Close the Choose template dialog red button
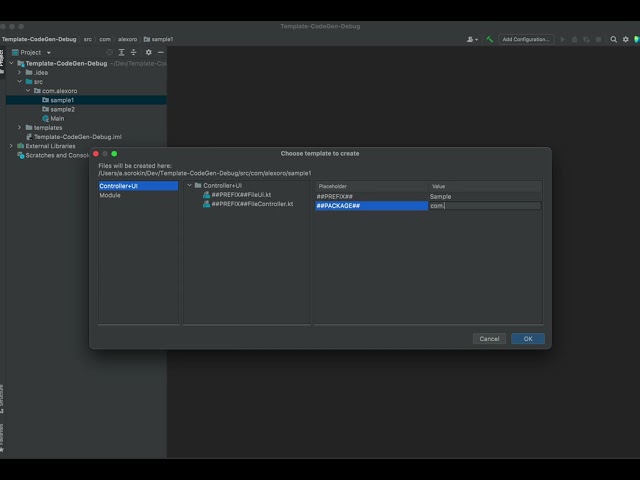 (96, 153)
